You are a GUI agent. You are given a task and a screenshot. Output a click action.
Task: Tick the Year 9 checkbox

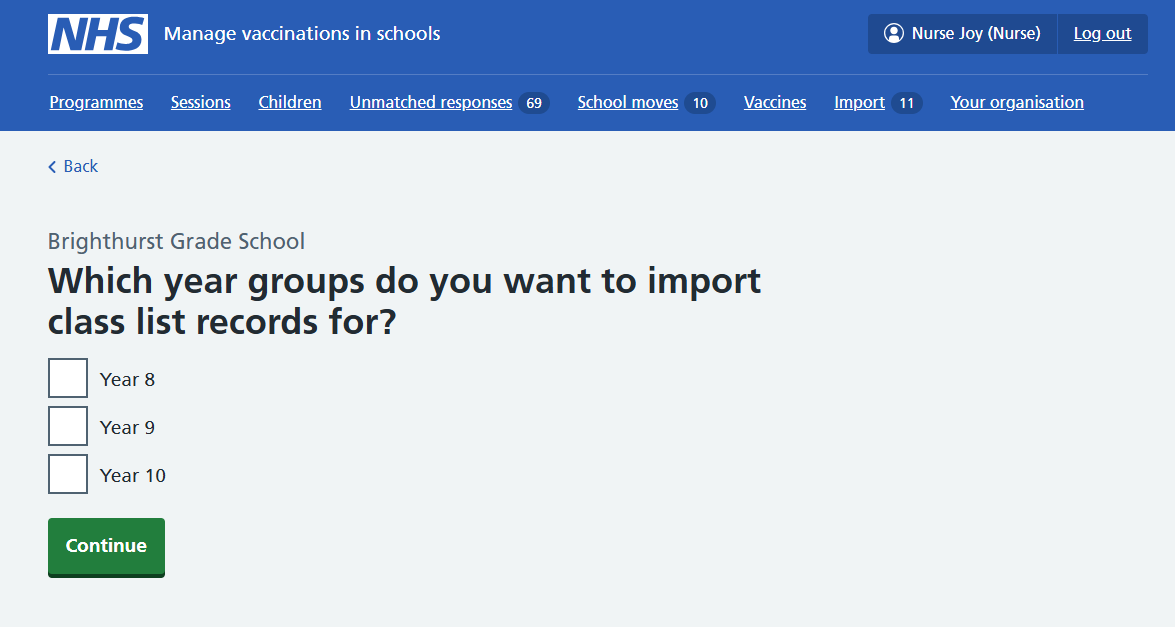[68, 426]
